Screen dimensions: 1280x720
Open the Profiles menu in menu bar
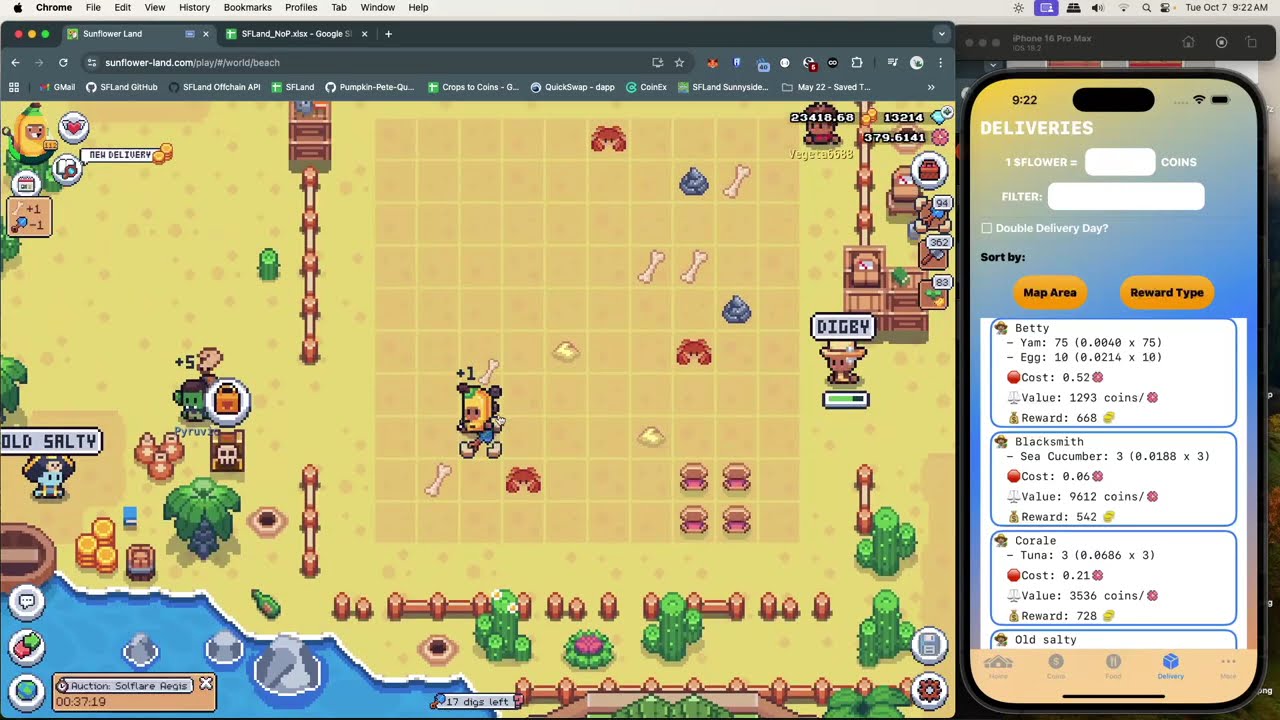click(301, 7)
